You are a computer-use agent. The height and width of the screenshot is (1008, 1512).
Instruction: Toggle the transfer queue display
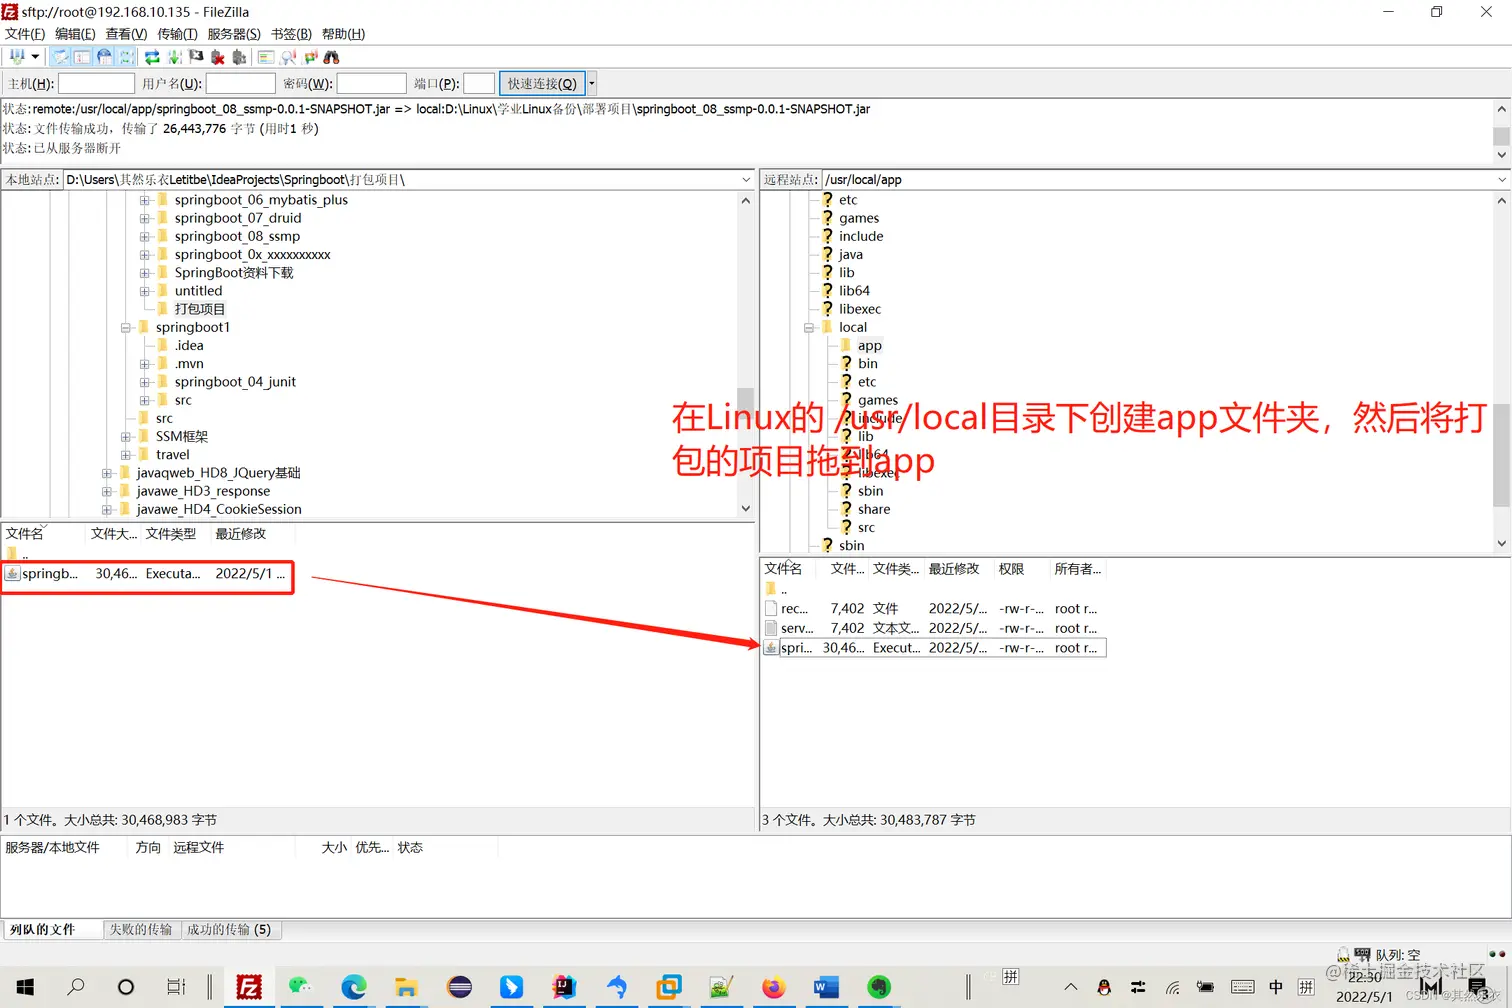[x=126, y=57]
